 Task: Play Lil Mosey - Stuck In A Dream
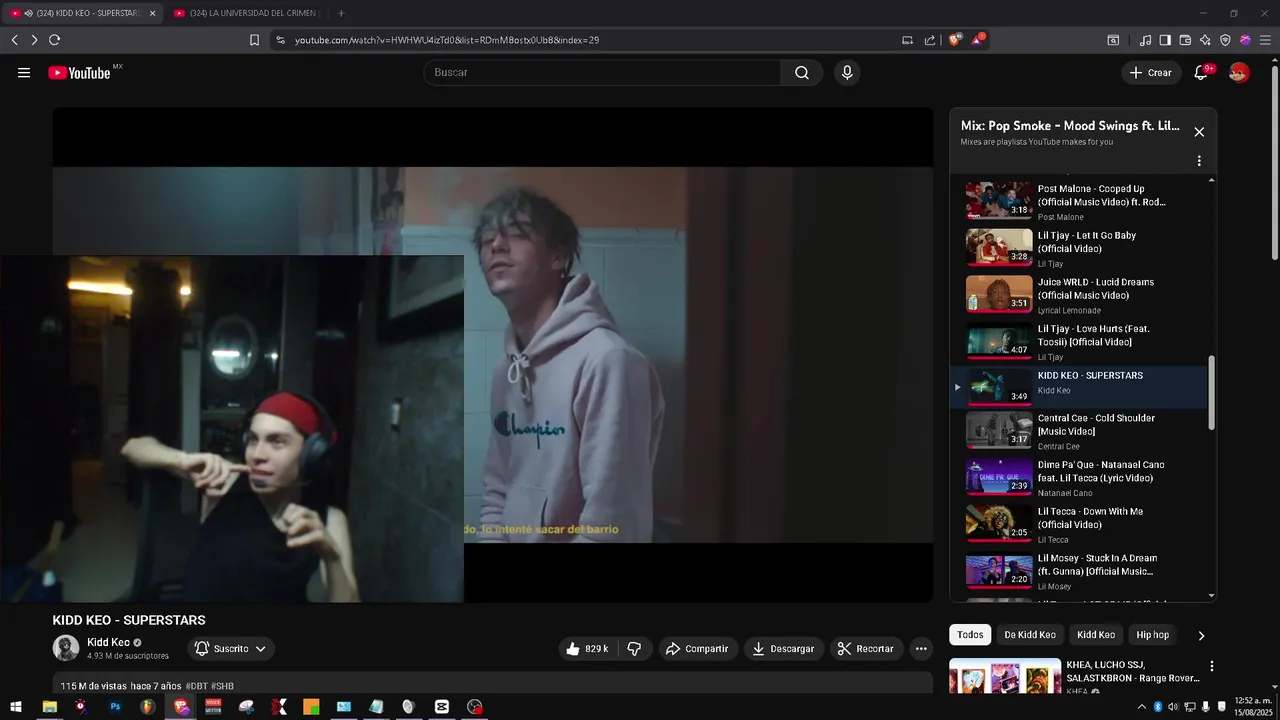click(1080, 572)
